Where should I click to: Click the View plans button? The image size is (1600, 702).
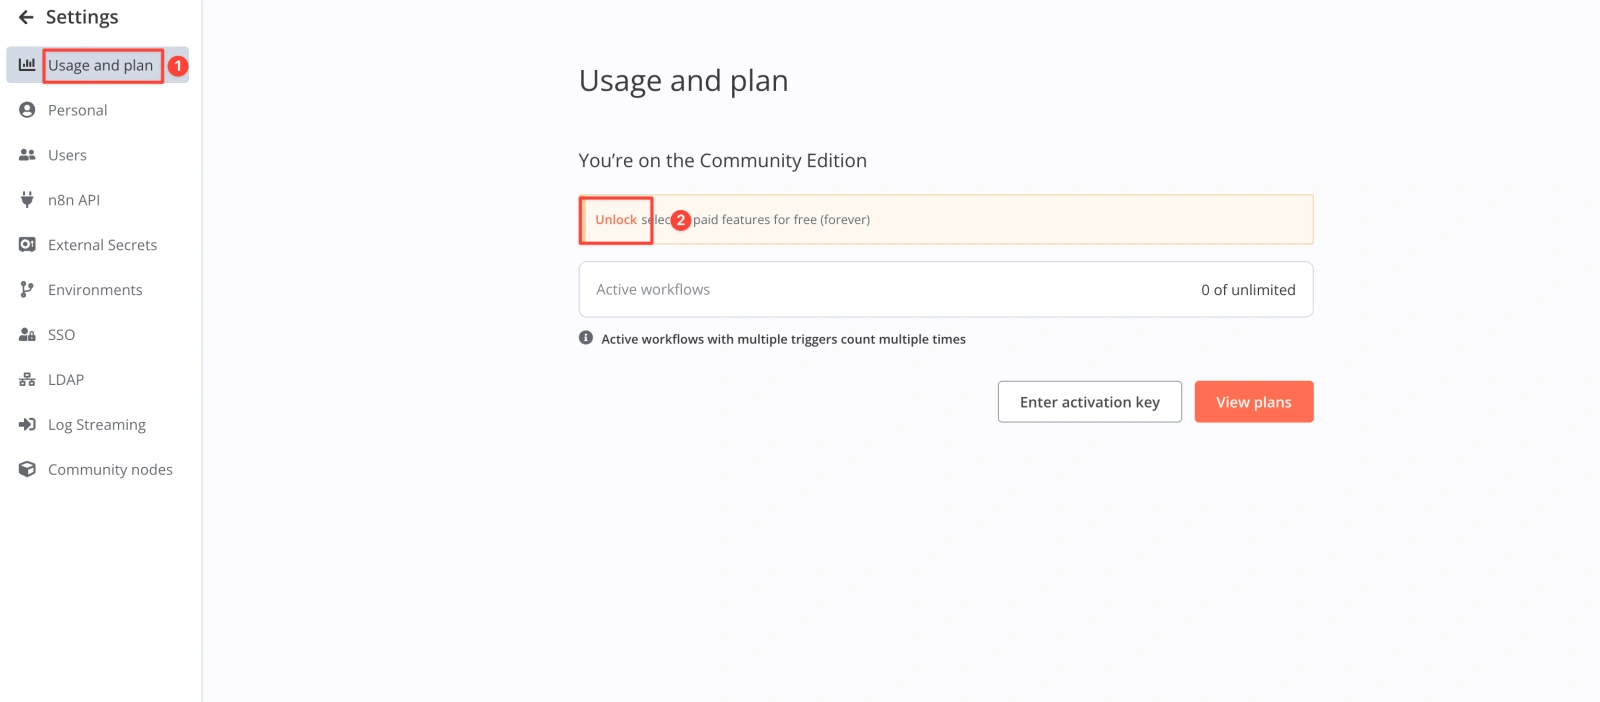(x=1253, y=402)
